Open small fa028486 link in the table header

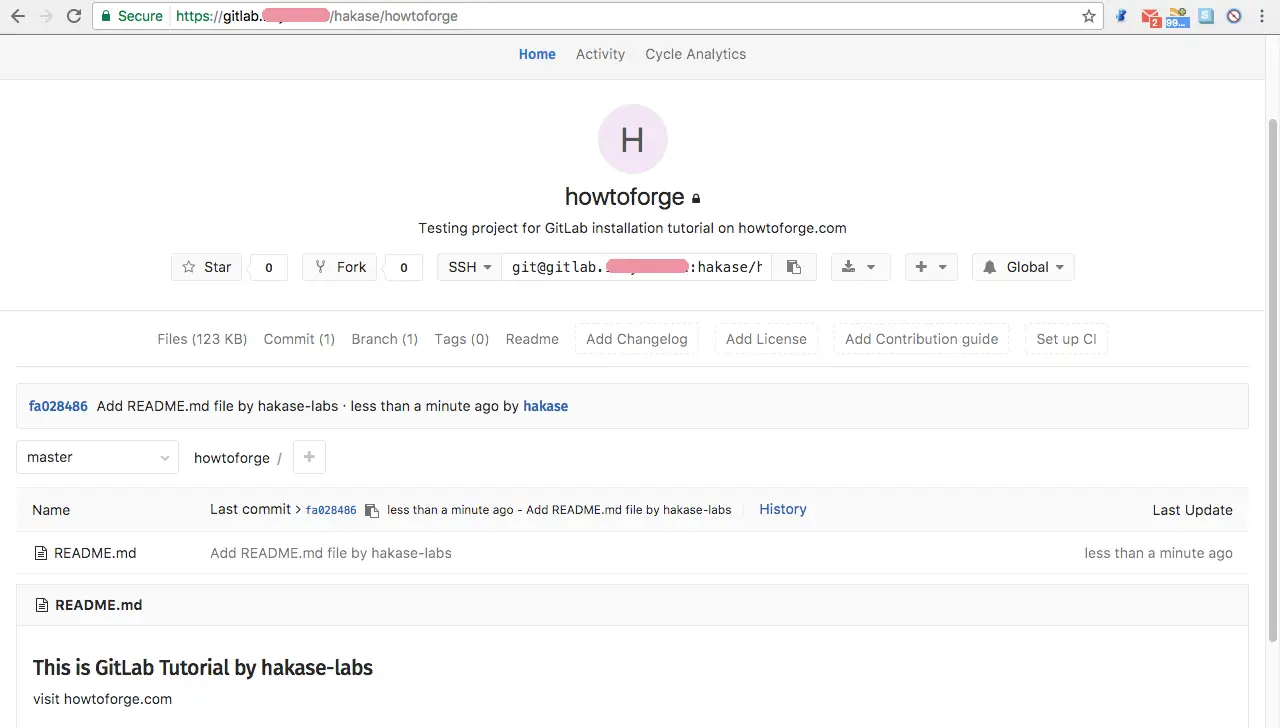coord(331,510)
